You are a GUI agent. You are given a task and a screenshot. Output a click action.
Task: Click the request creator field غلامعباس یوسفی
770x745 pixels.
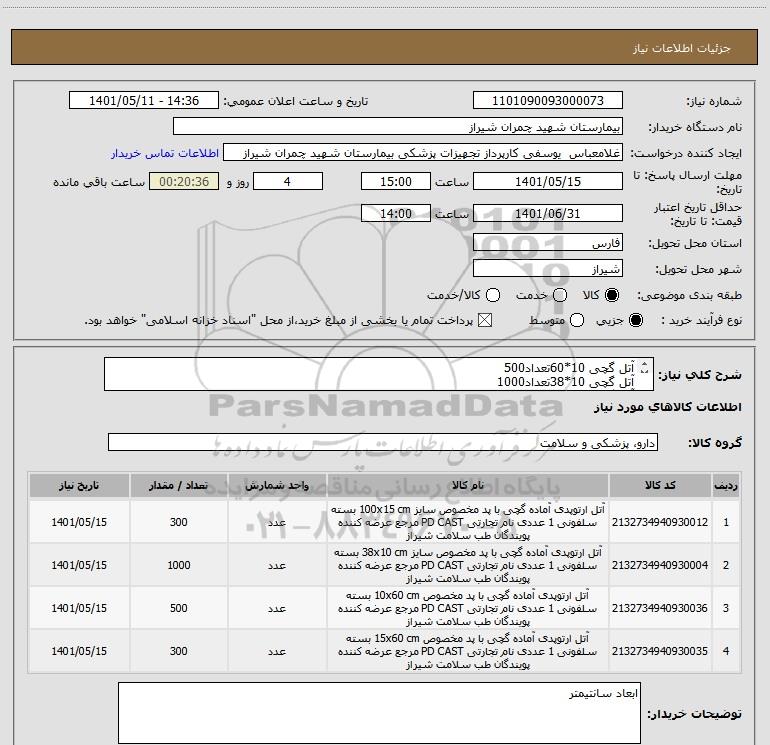423,153
